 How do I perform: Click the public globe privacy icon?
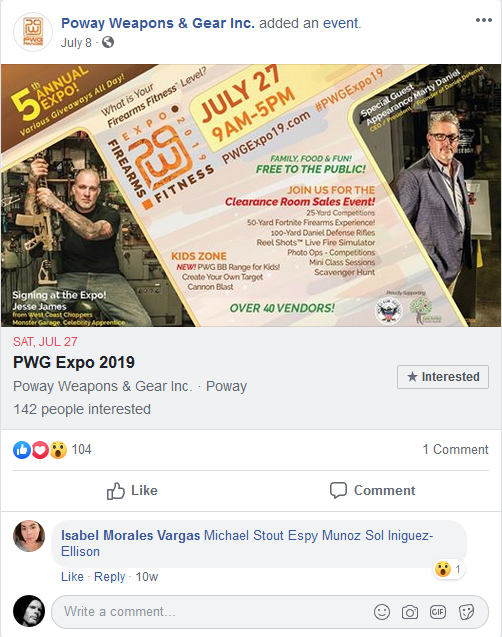point(108,42)
